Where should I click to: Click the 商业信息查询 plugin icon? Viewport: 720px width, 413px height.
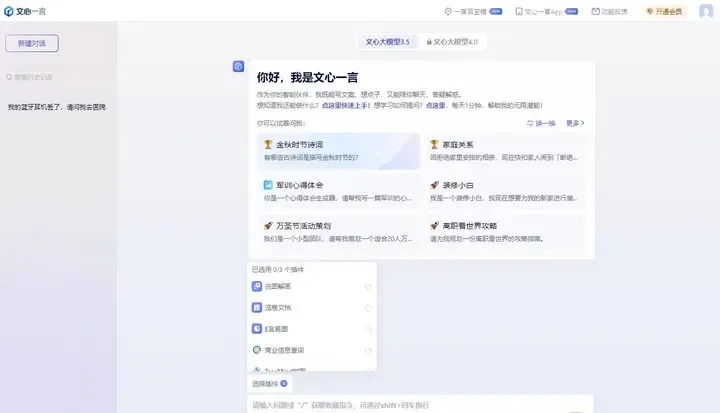(257, 350)
